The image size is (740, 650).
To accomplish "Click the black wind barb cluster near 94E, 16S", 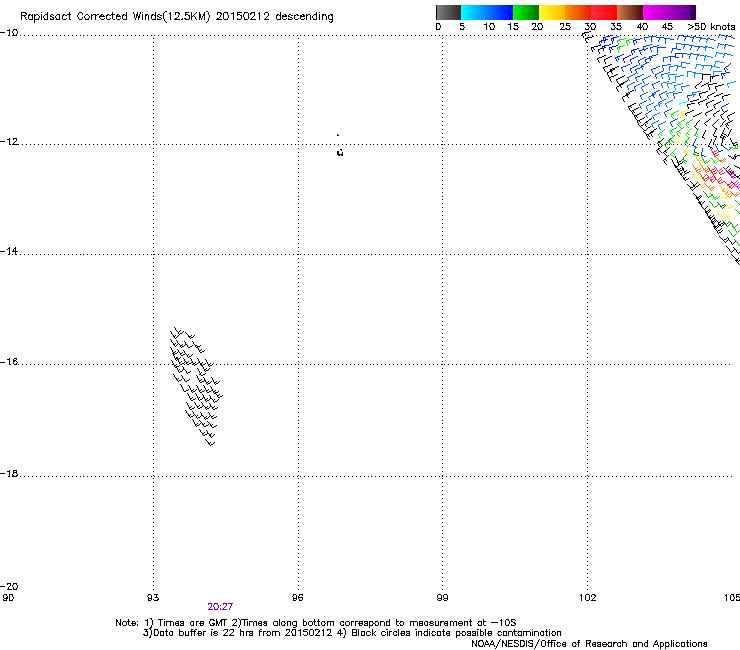I will click(x=195, y=386).
